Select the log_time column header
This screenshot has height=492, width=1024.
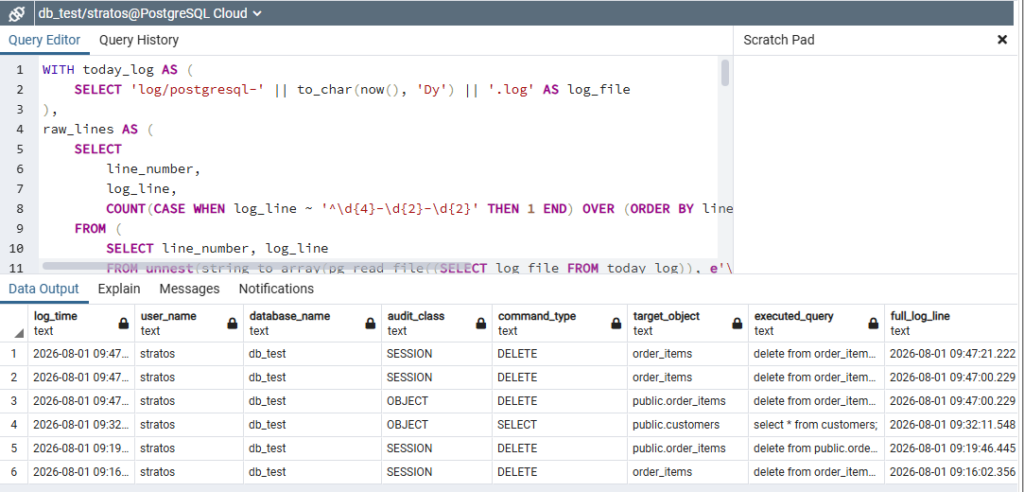[x=81, y=323]
